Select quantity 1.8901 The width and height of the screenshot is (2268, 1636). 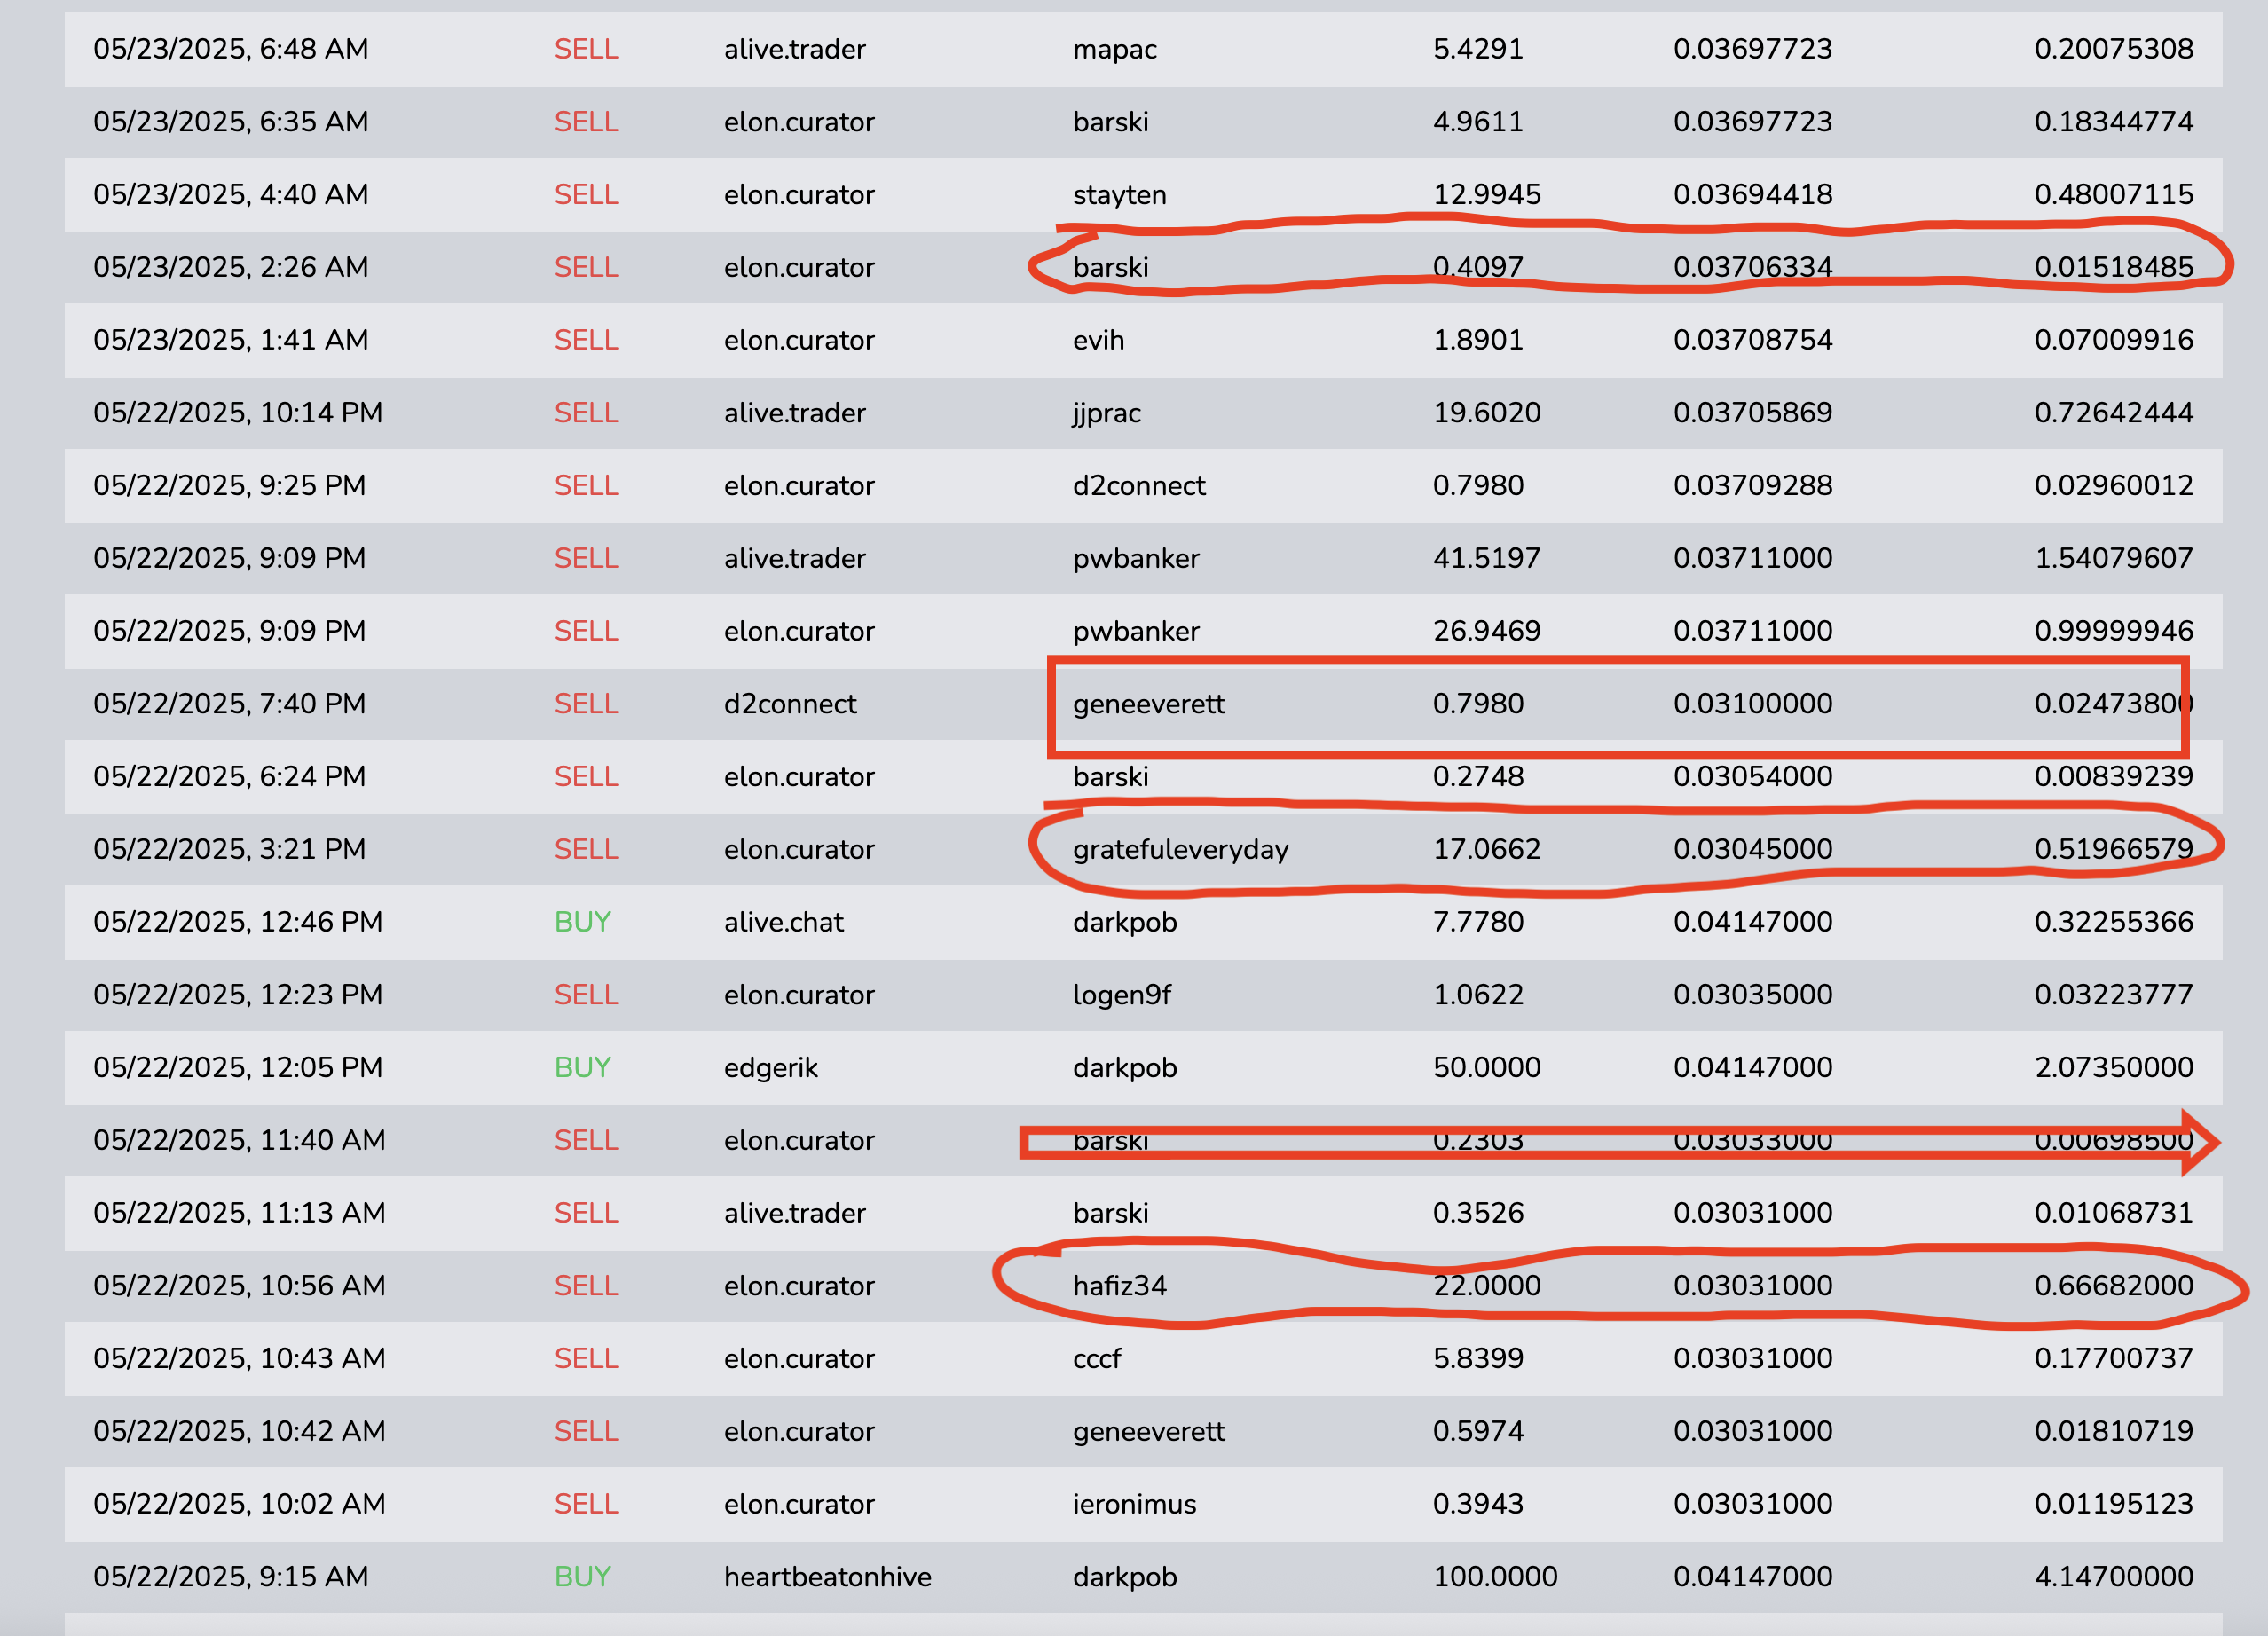(x=1477, y=340)
